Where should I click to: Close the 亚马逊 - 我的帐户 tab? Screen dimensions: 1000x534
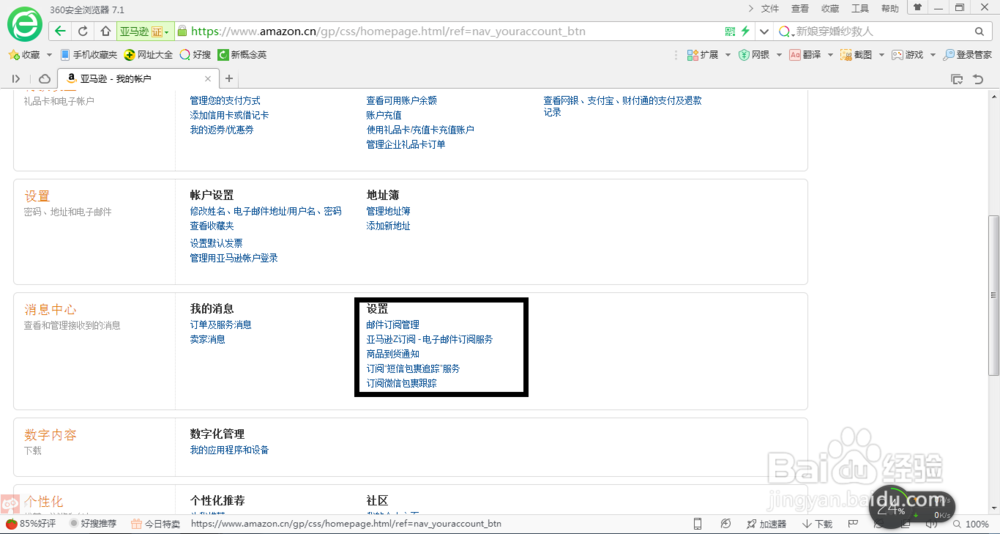click(x=208, y=78)
